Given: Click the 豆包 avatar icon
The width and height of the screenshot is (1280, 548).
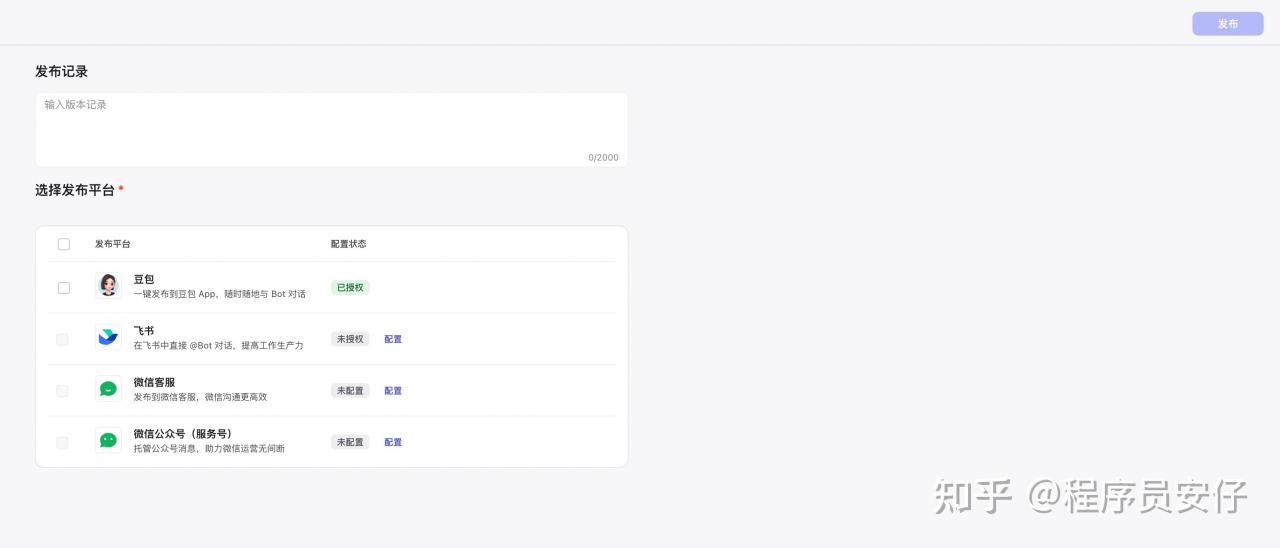Looking at the screenshot, I should [x=108, y=286].
